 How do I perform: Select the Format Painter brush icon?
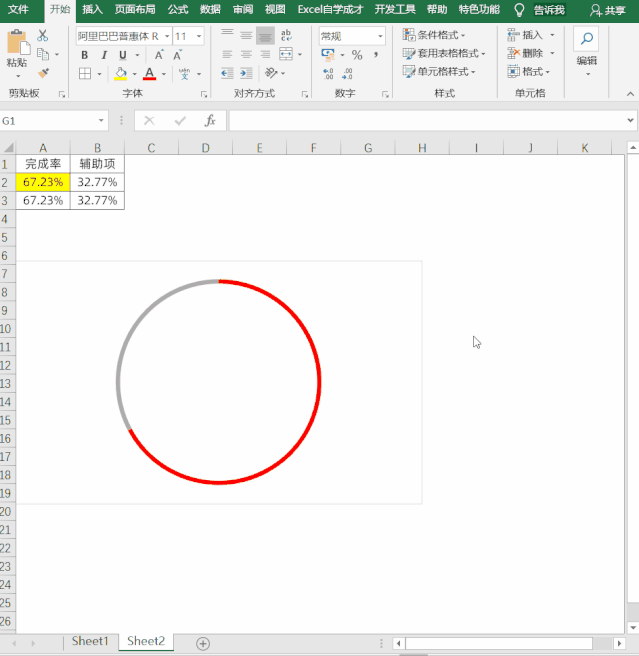click(43, 73)
